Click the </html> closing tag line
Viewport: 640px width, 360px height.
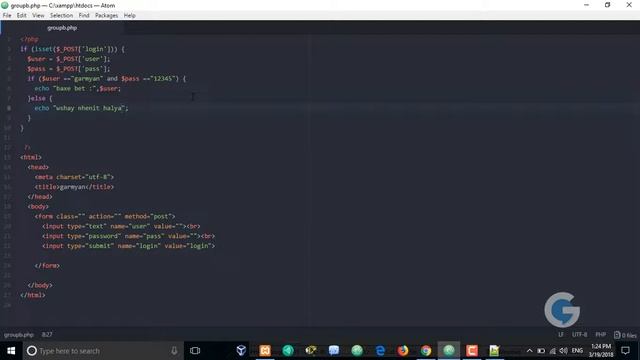pyautogui.click(x=33, y=295)
